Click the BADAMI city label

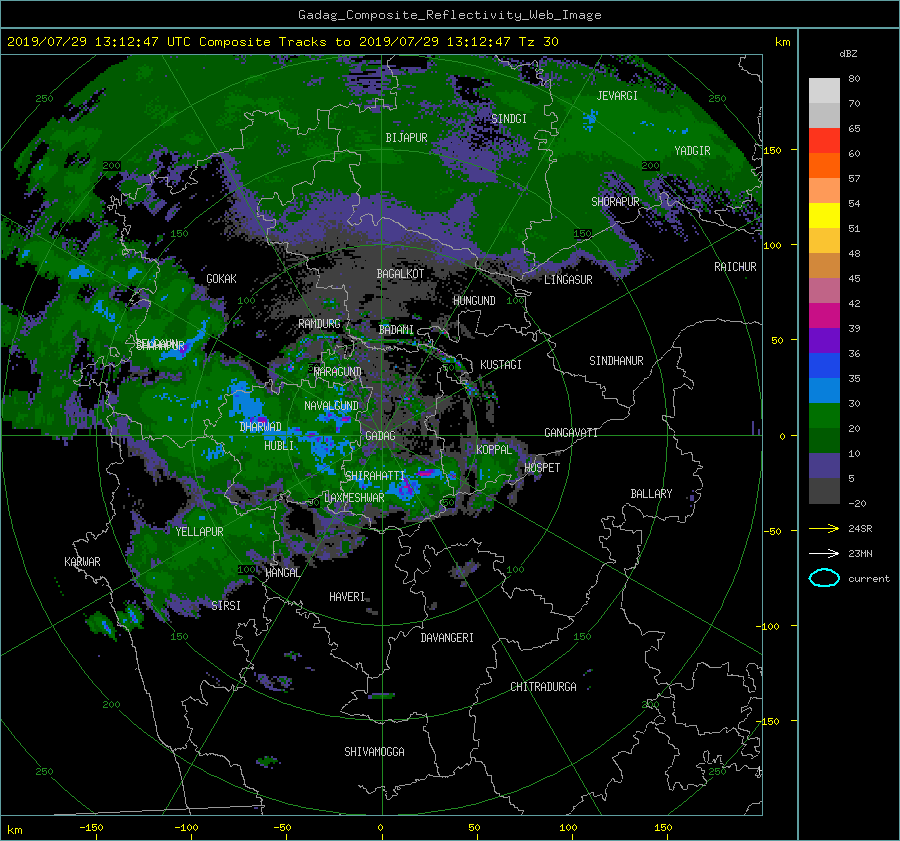click(396, 330)
